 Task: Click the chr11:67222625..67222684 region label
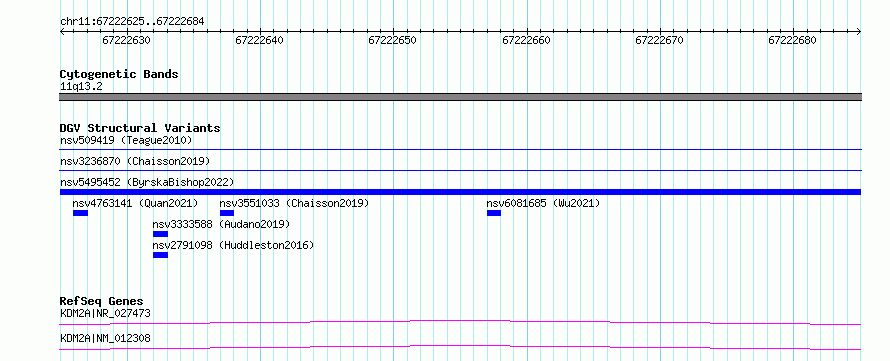point(132,22)
